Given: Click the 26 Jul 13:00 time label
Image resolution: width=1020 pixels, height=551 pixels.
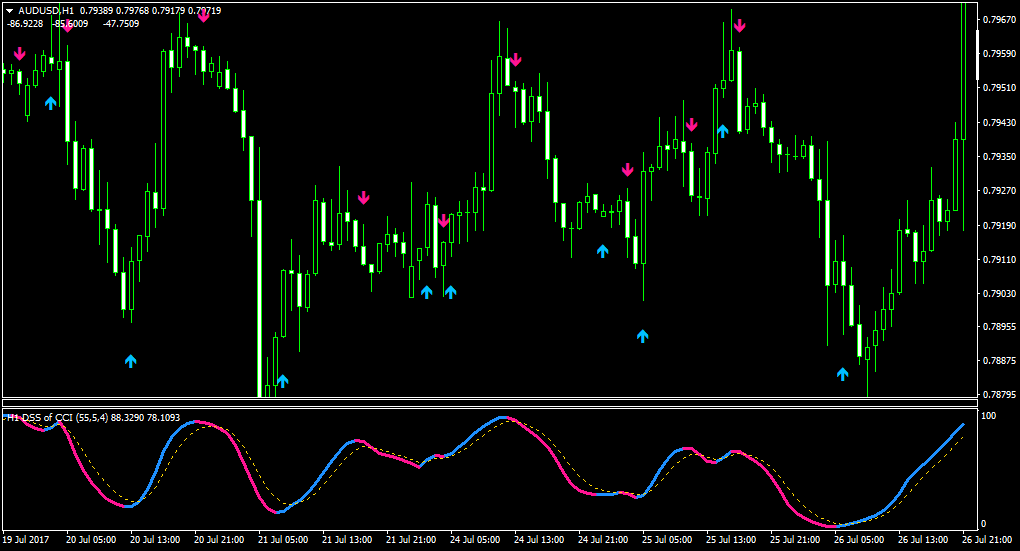Looking at the screenshot, I should click(923, 540).
